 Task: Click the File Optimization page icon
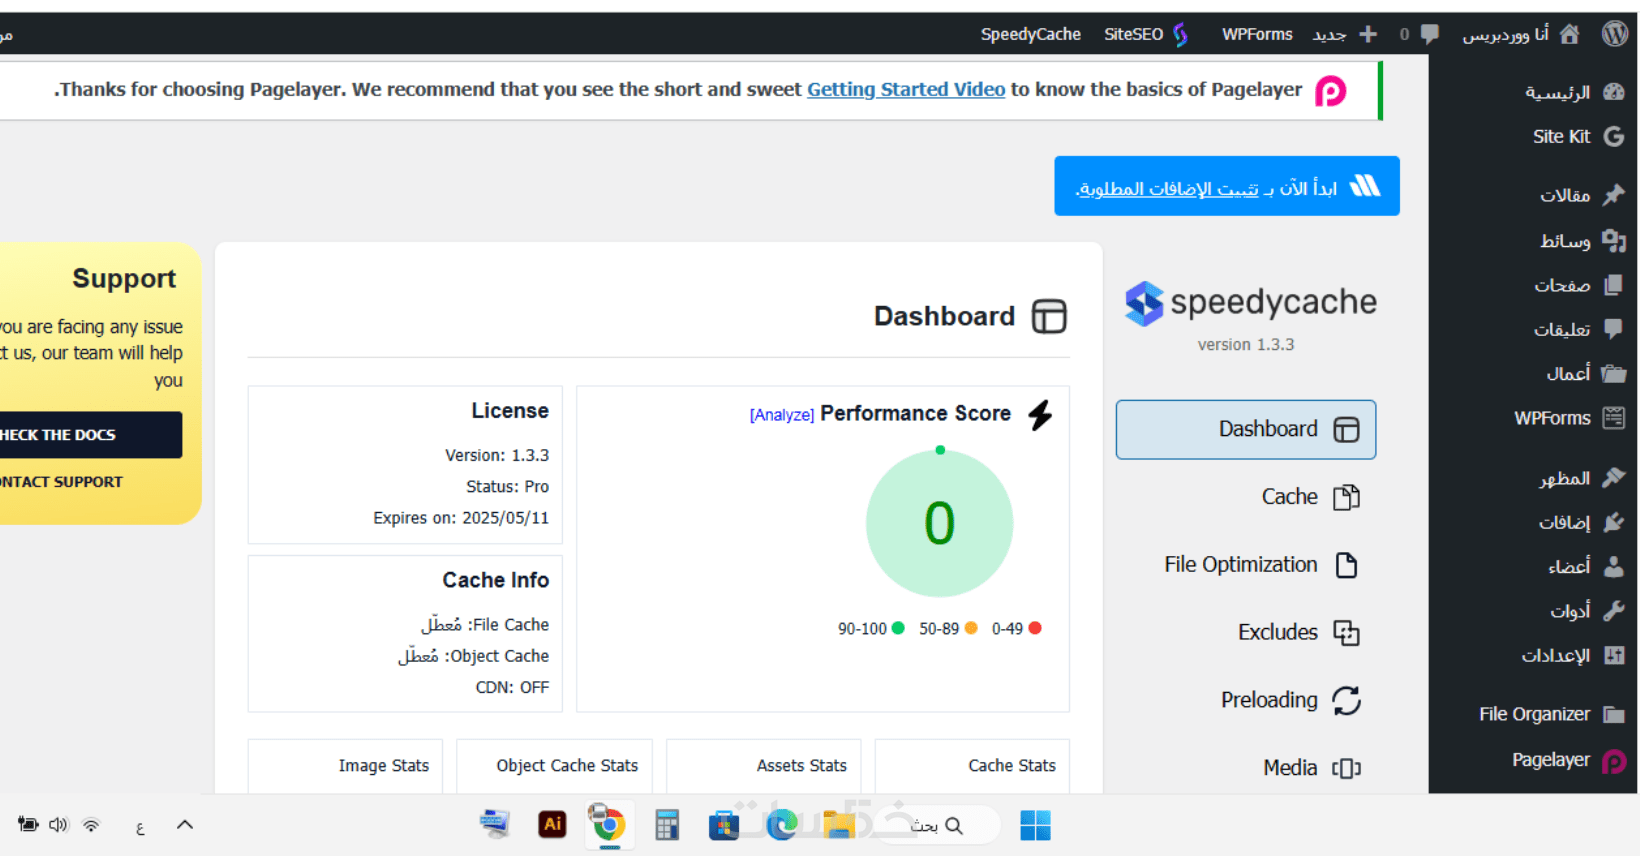point(1347,565)
